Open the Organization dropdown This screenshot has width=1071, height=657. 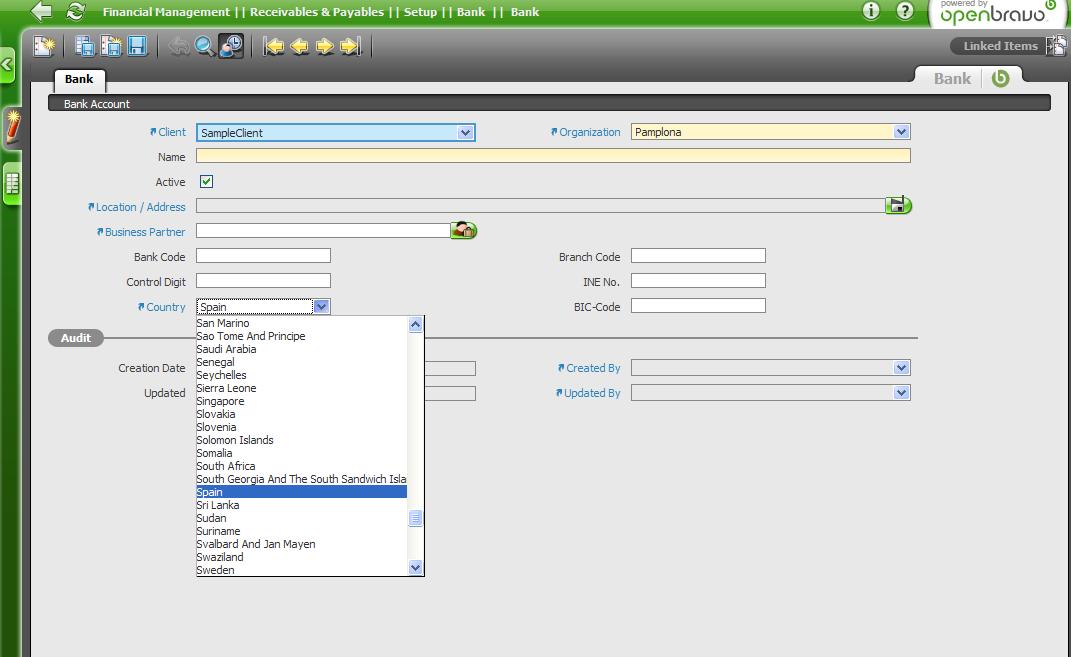901,132
